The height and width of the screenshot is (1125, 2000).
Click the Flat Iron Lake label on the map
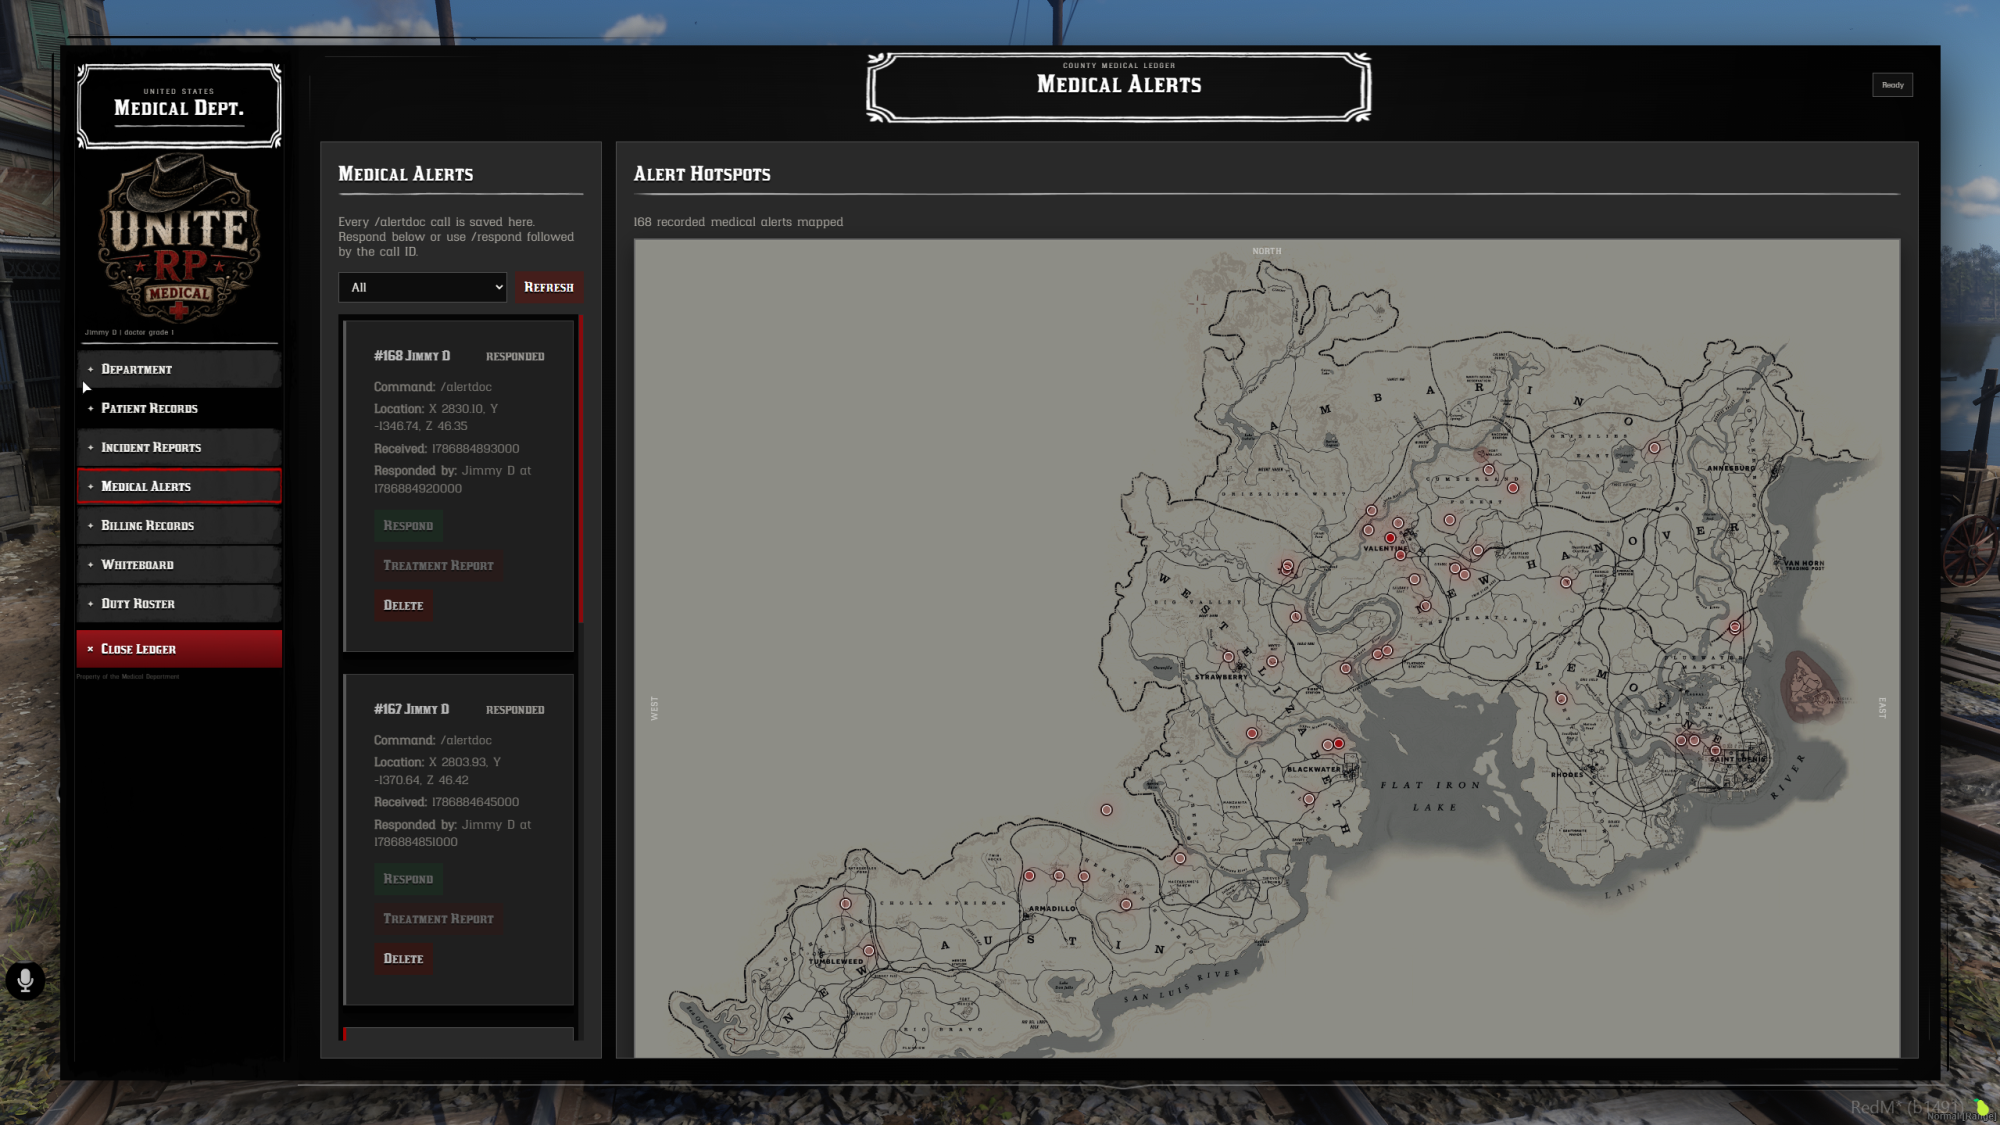point(1431,796)
